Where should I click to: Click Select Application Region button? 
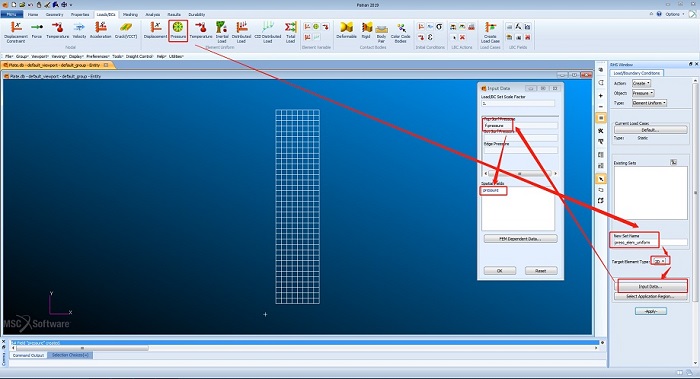pyautogui.click(x=650, y=296)
